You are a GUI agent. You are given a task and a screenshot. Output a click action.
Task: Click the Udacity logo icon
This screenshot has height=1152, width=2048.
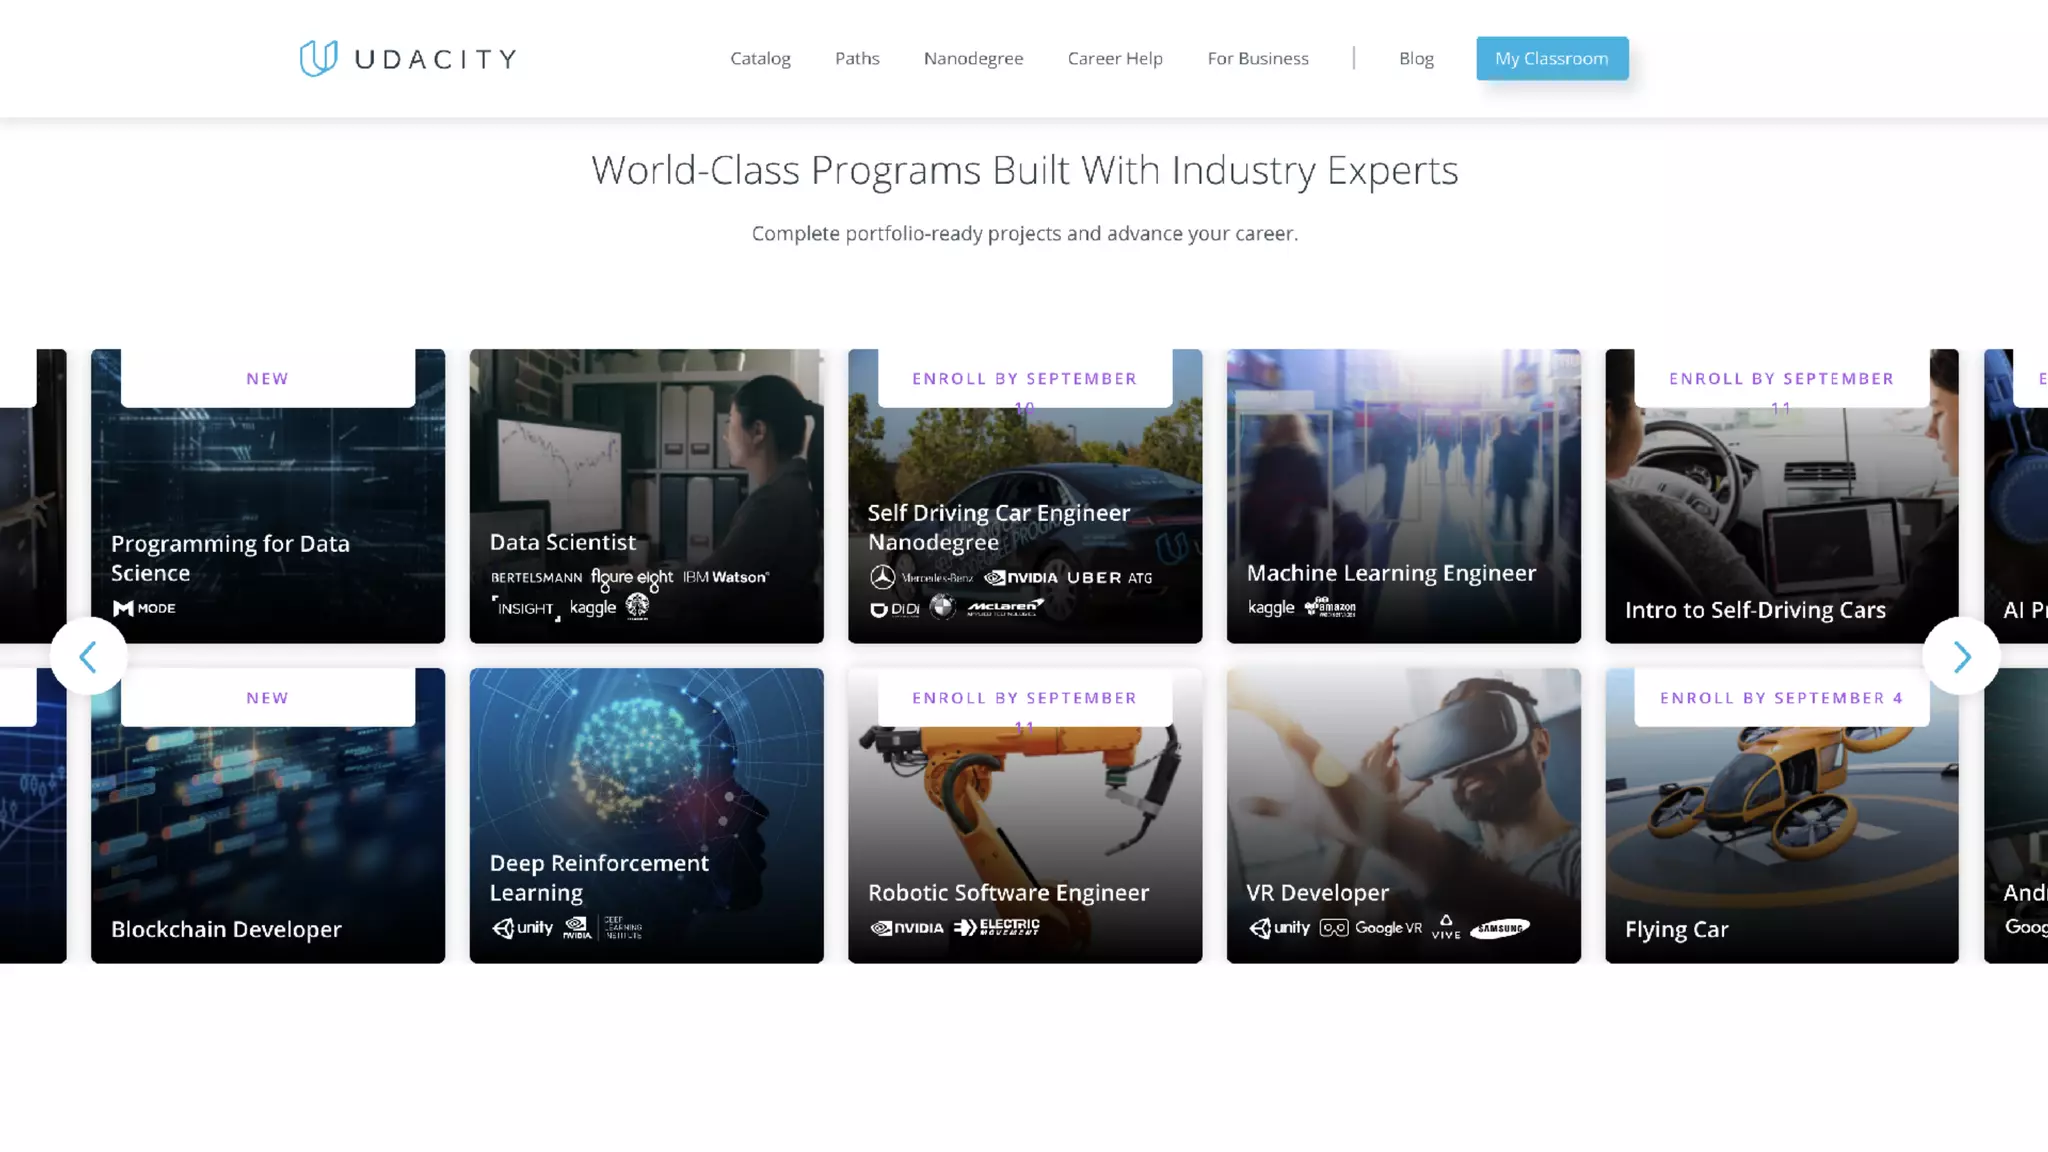[x=318, y=58]
